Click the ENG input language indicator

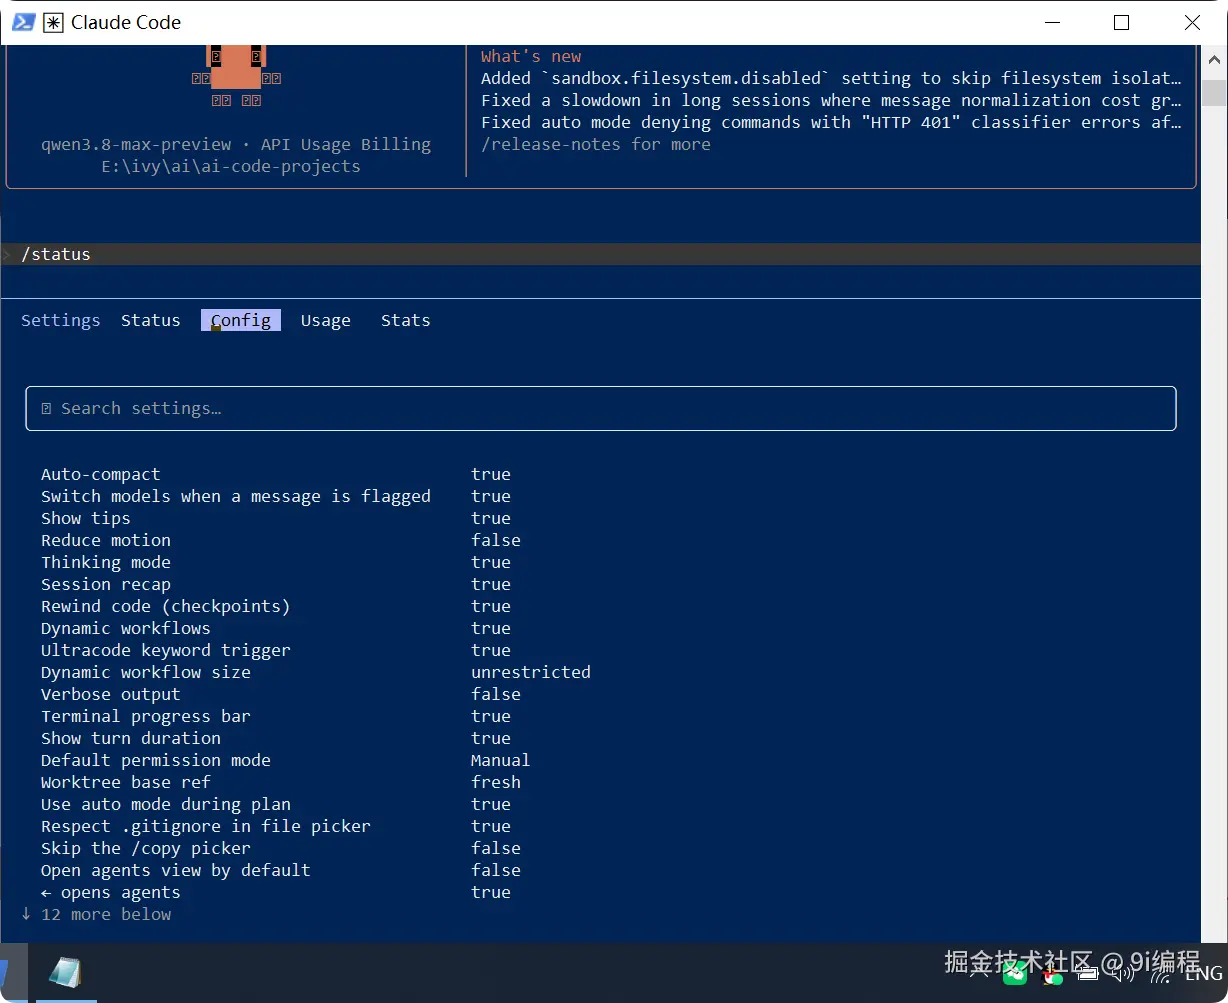[1204, 974]
